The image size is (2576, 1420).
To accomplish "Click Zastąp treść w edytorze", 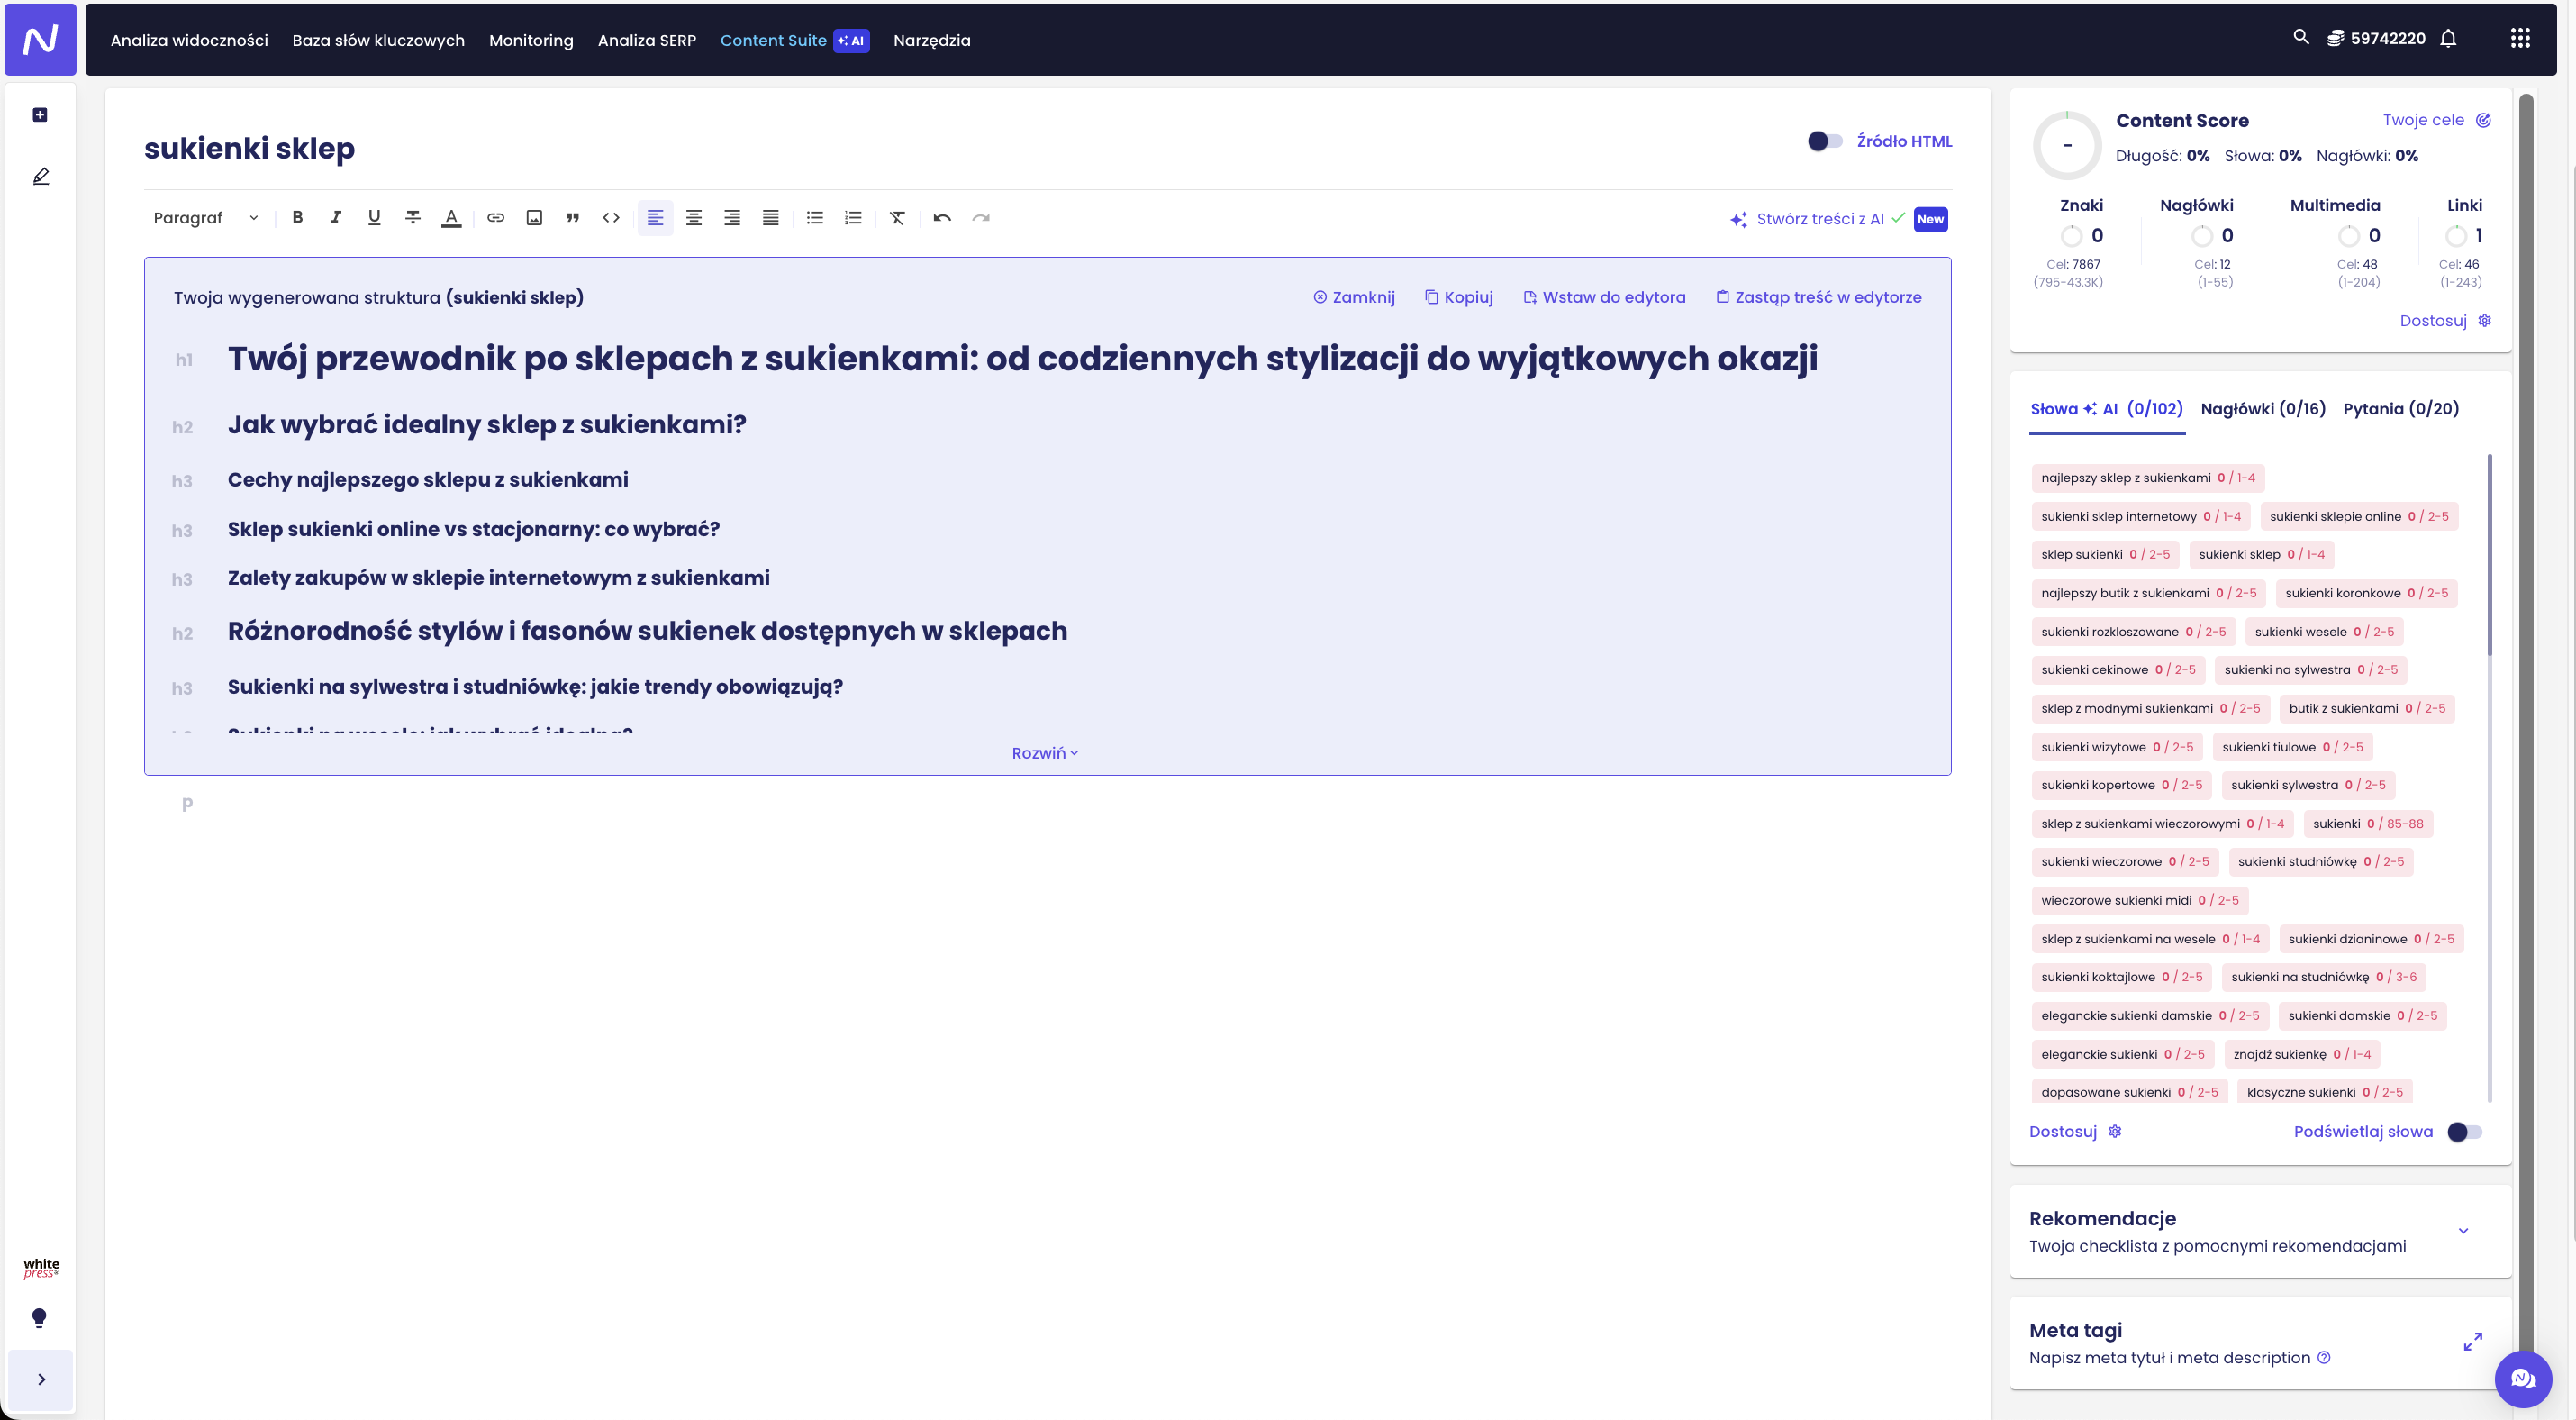I will 1818,297.
